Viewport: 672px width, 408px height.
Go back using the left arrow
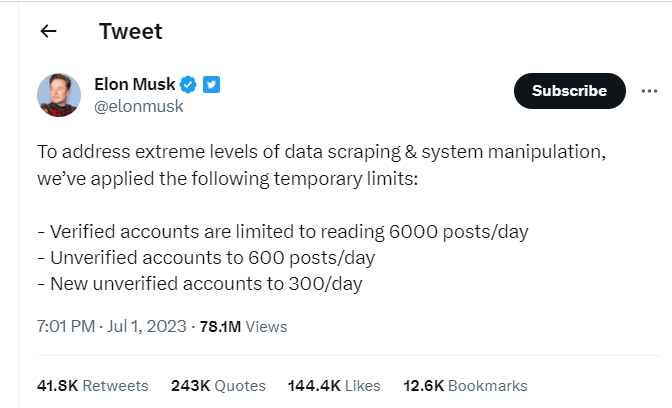[48, 31]
